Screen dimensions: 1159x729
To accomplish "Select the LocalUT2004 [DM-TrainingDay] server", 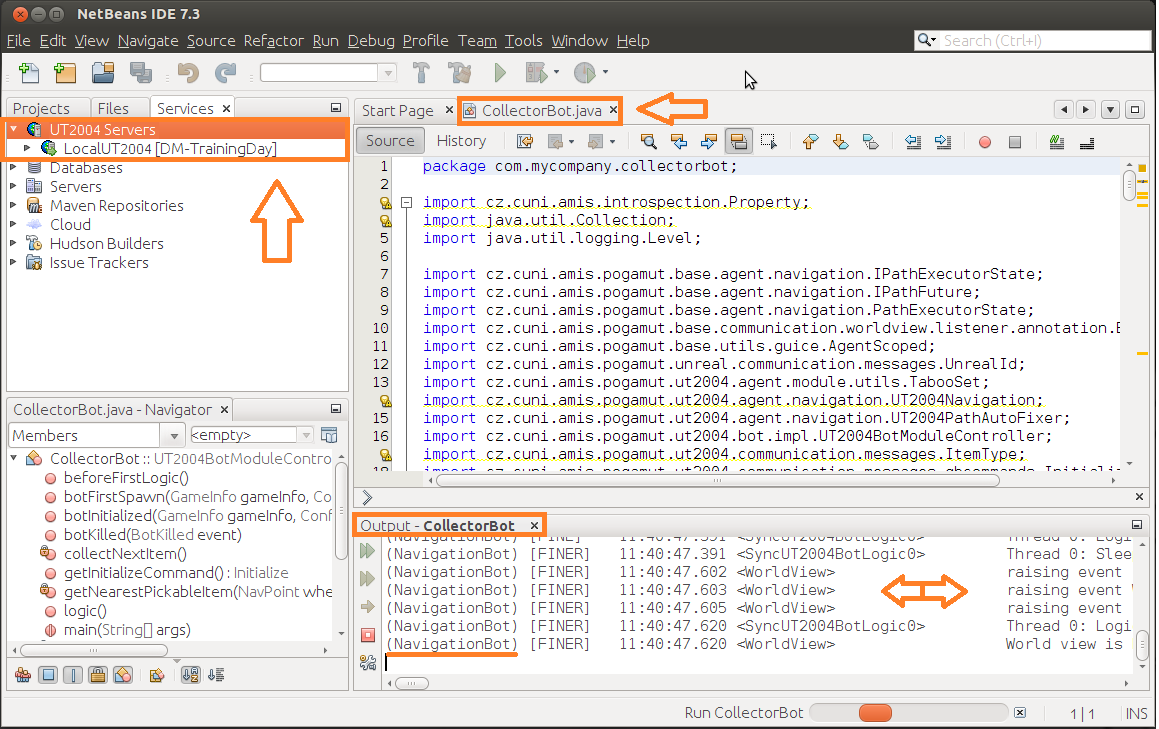I will [x=163, y=149].
